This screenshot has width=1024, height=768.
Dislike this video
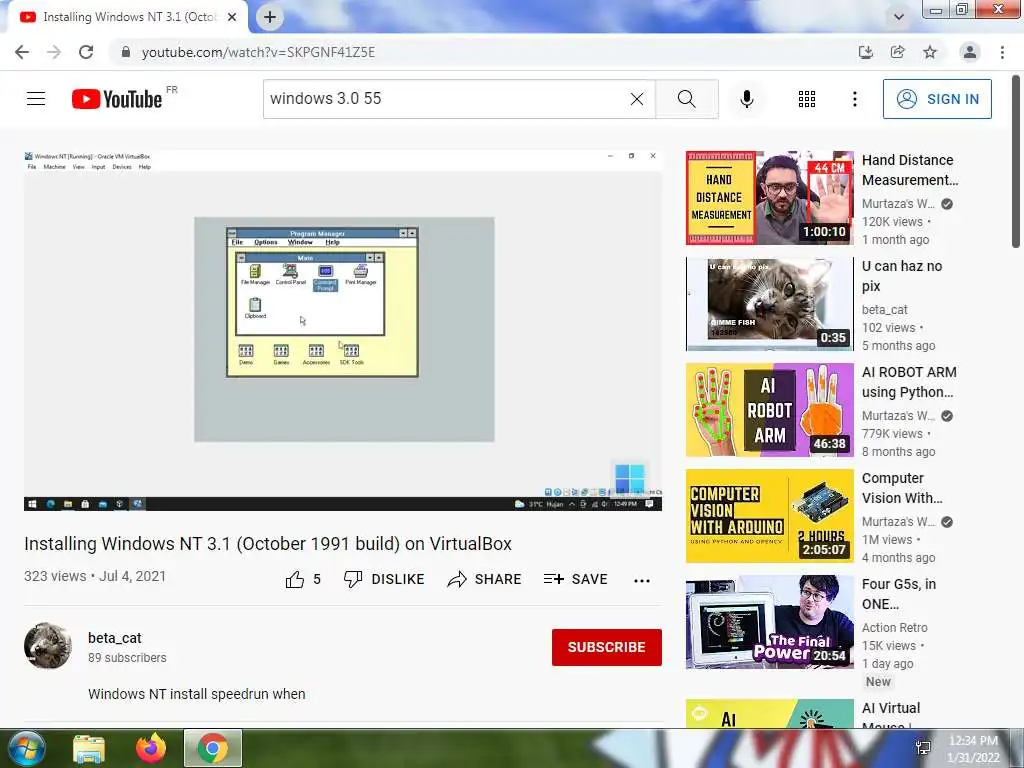(384, 579)
